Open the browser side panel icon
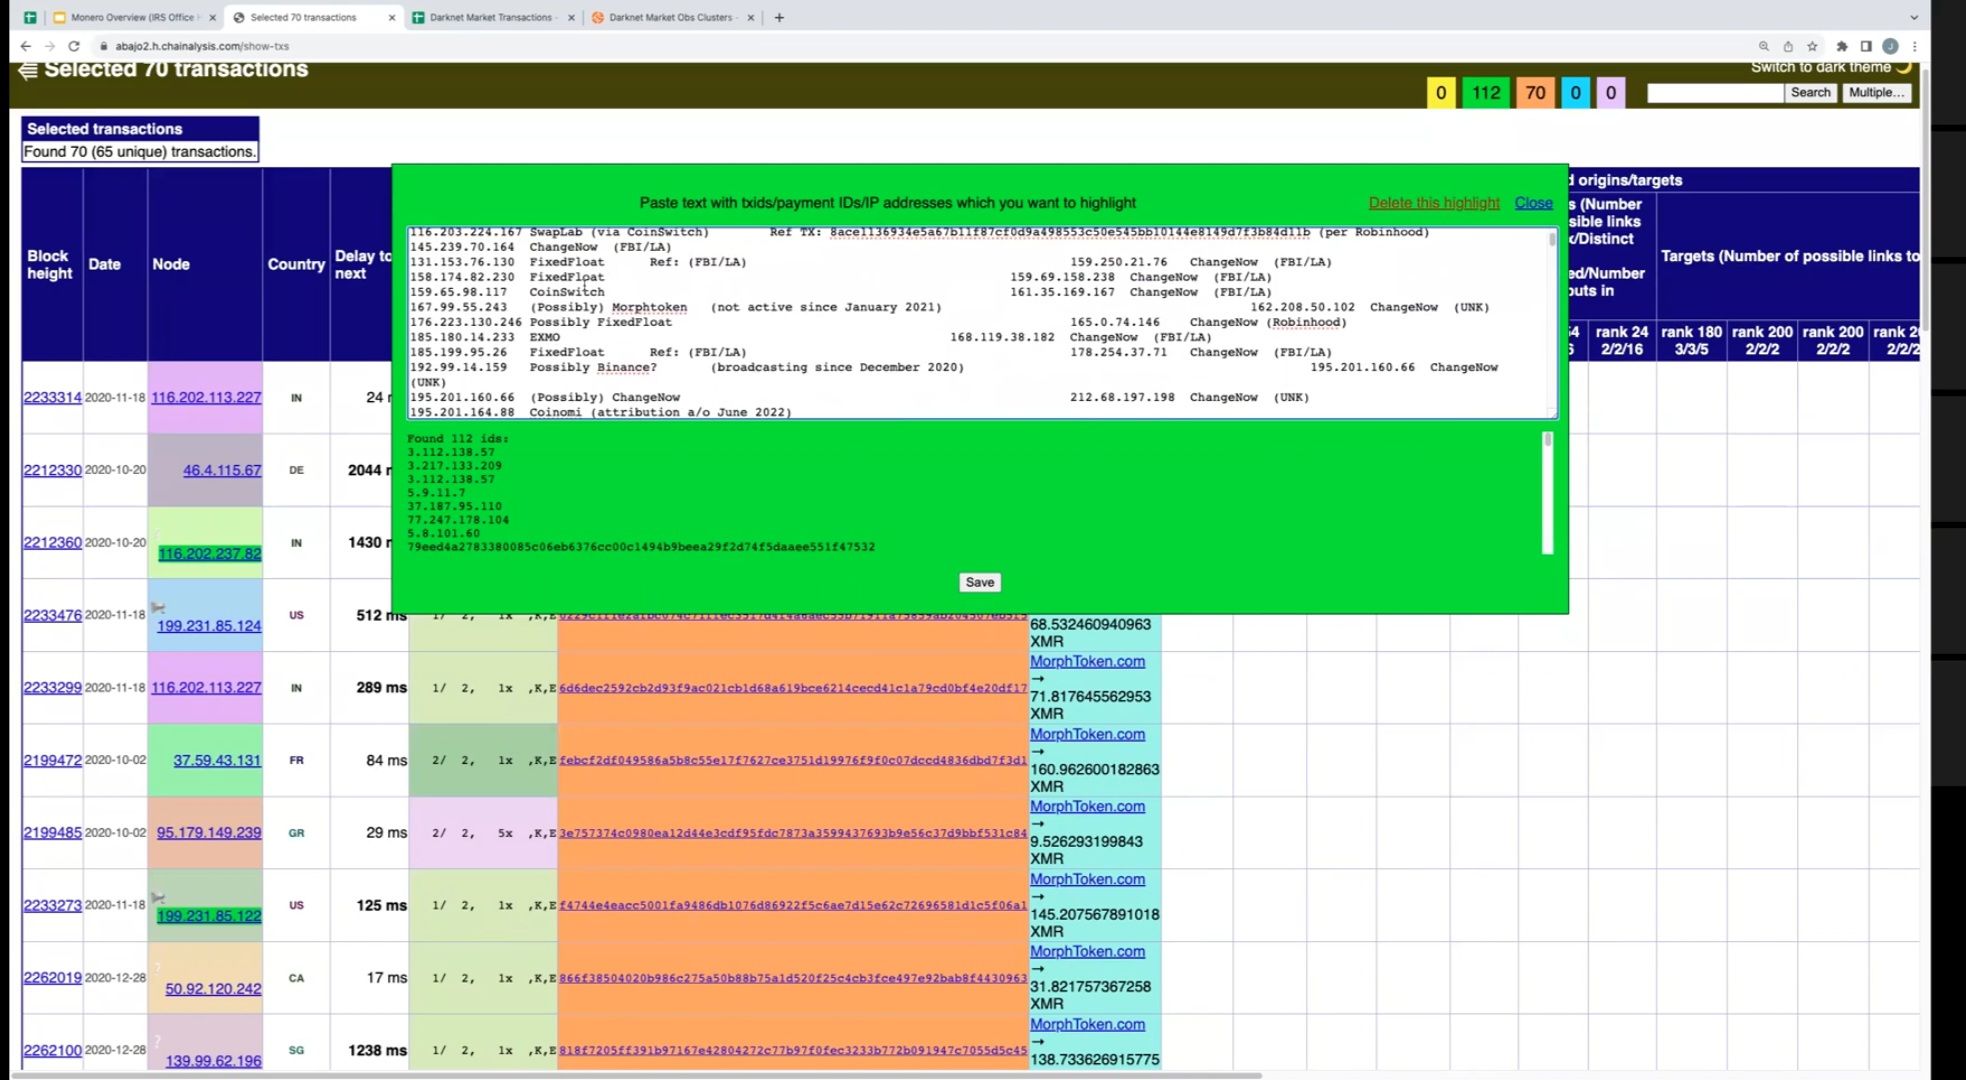The width and height of the screenshot is (1966, 1080). pos(1866,46)
